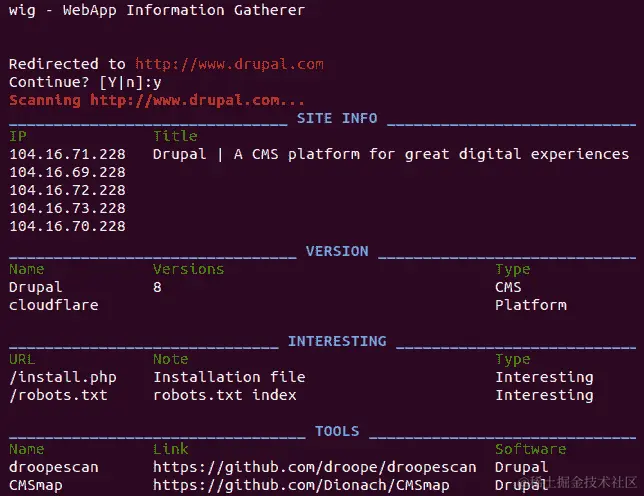Select IP address 104.16.71.228
The image size is (644, 496).
pyautogui.click(x=67, y=154)
